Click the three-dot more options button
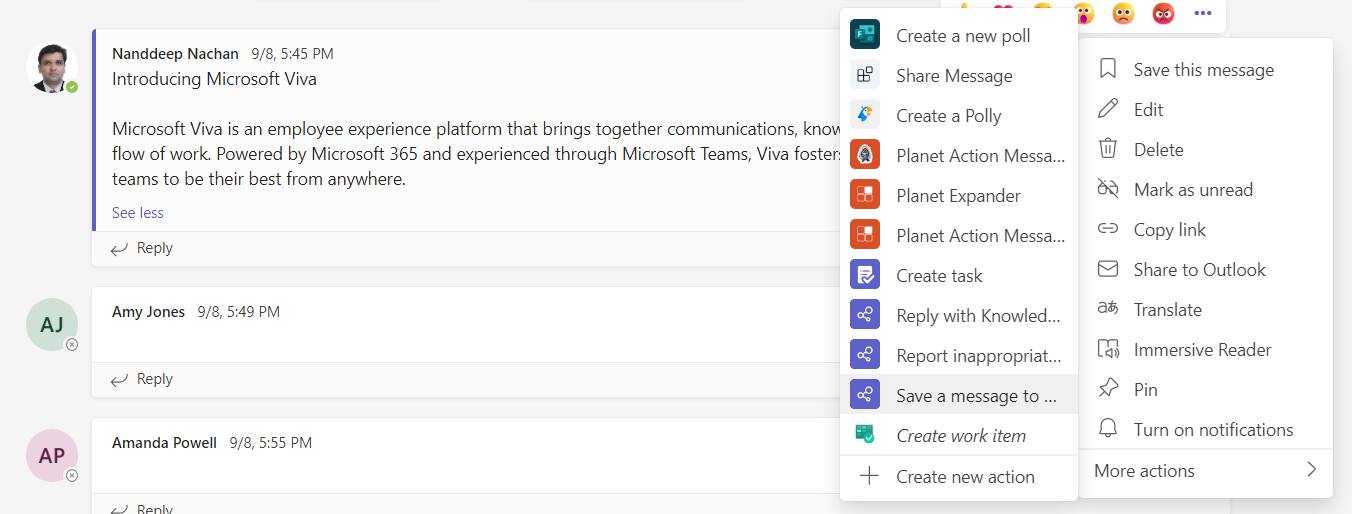The image size is (1352, 514). tap(1203, 14)
